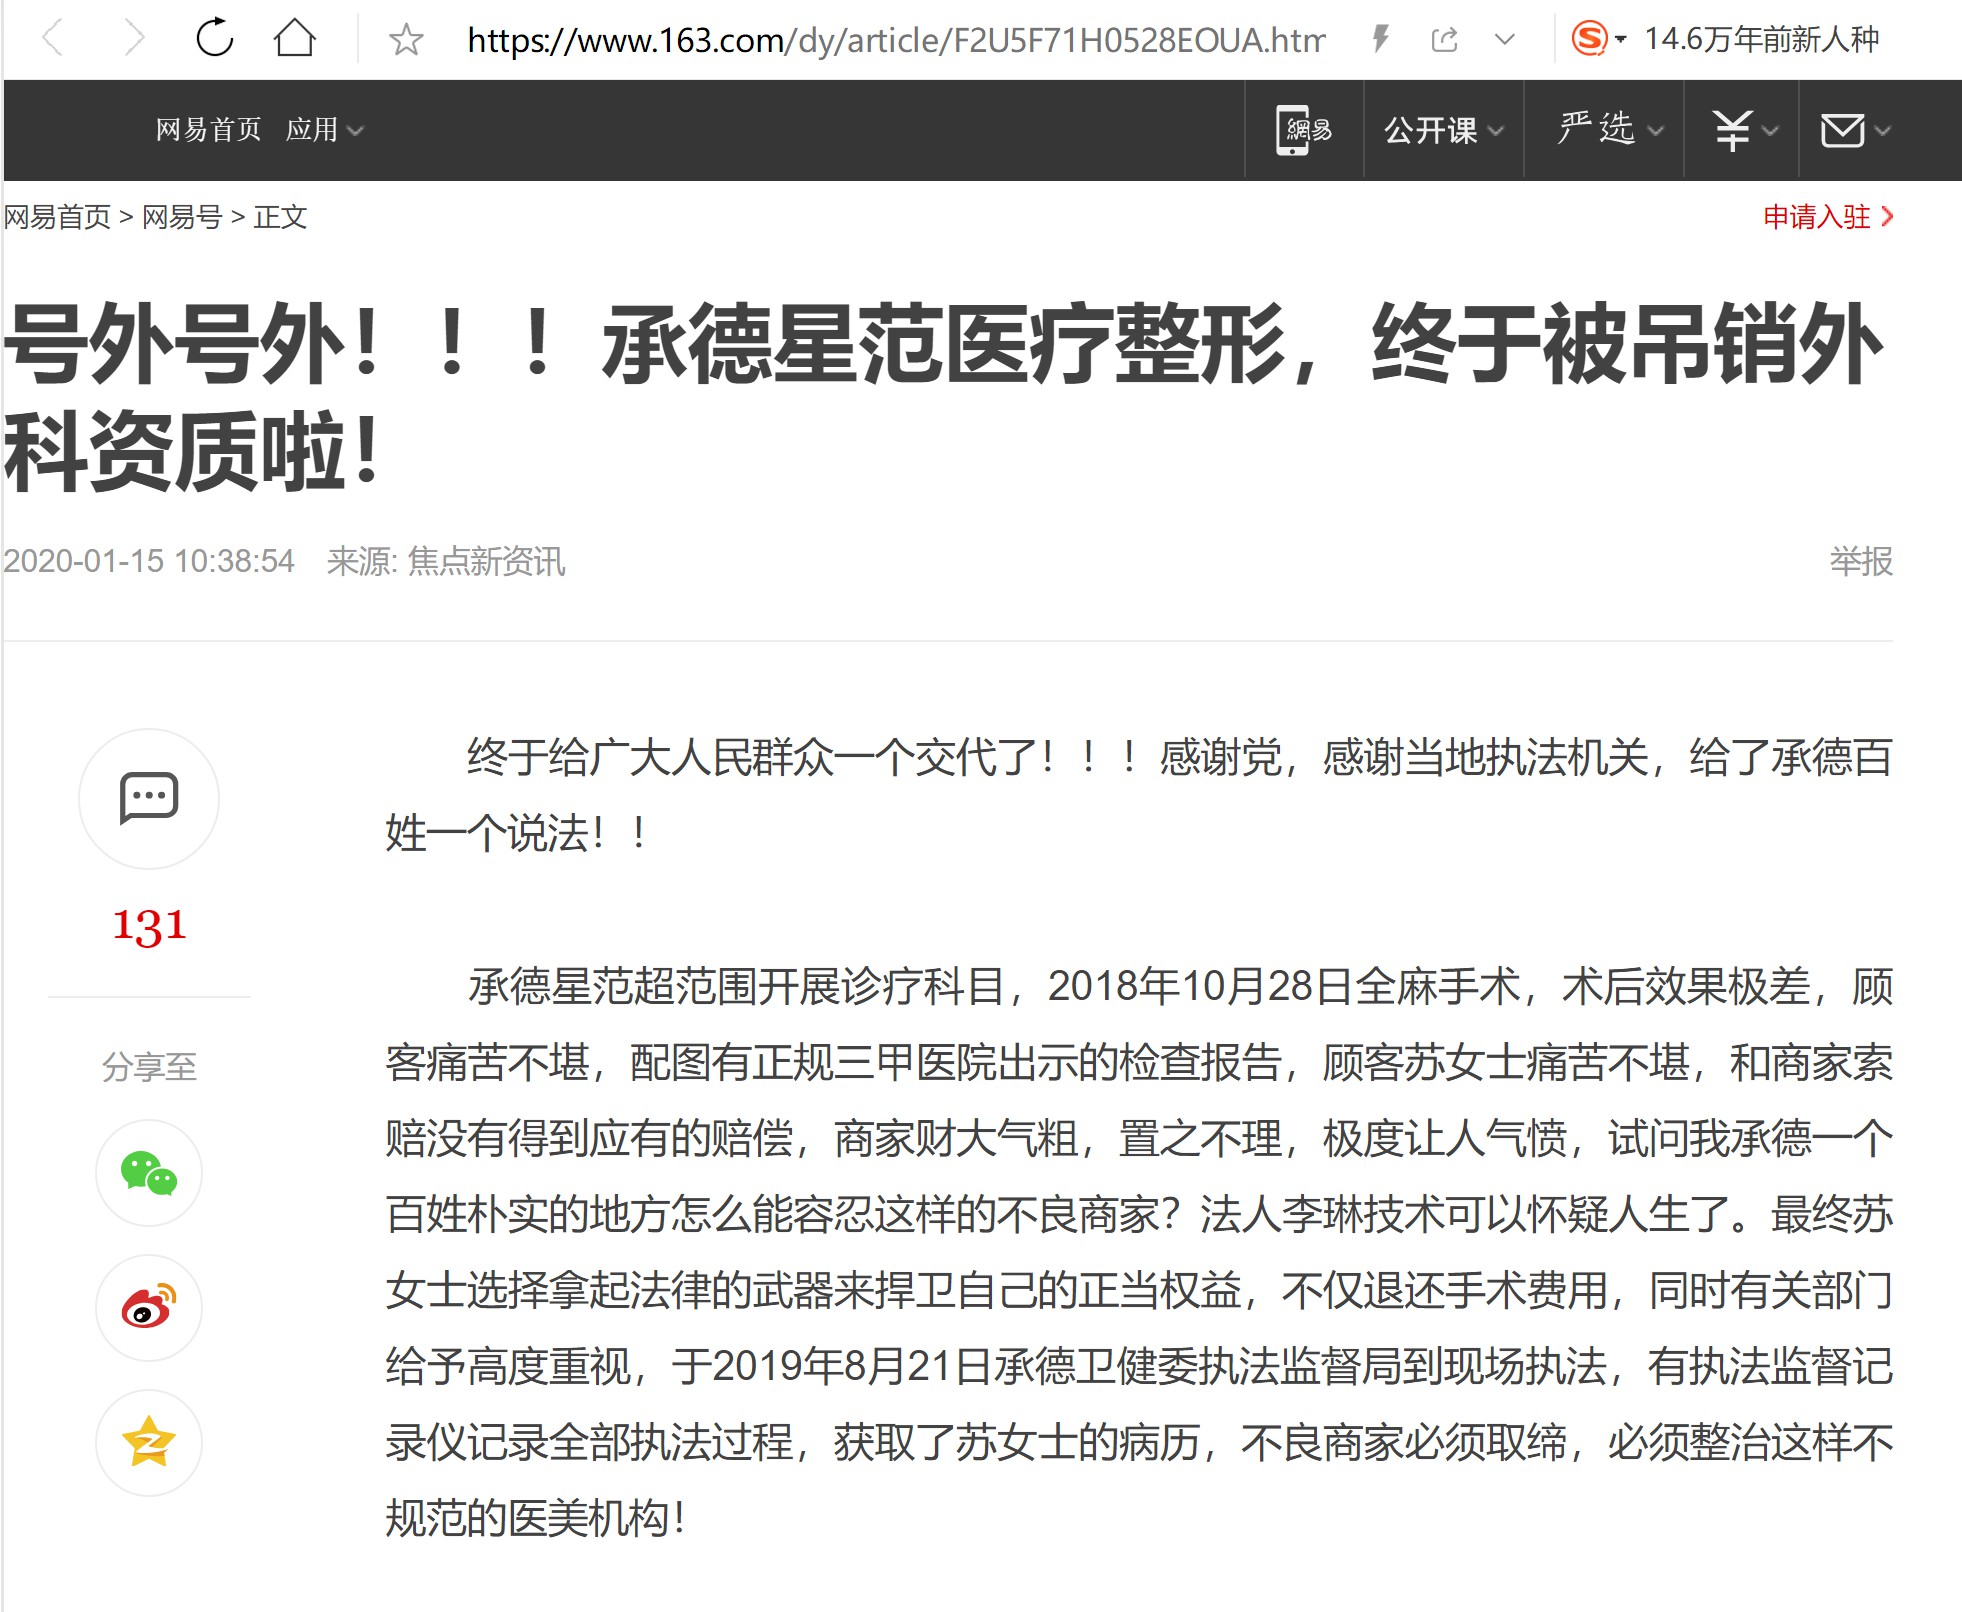Open the yen wallet icon menu
Viewport: 1962px width, 1612px height.
coord(1745,130)
